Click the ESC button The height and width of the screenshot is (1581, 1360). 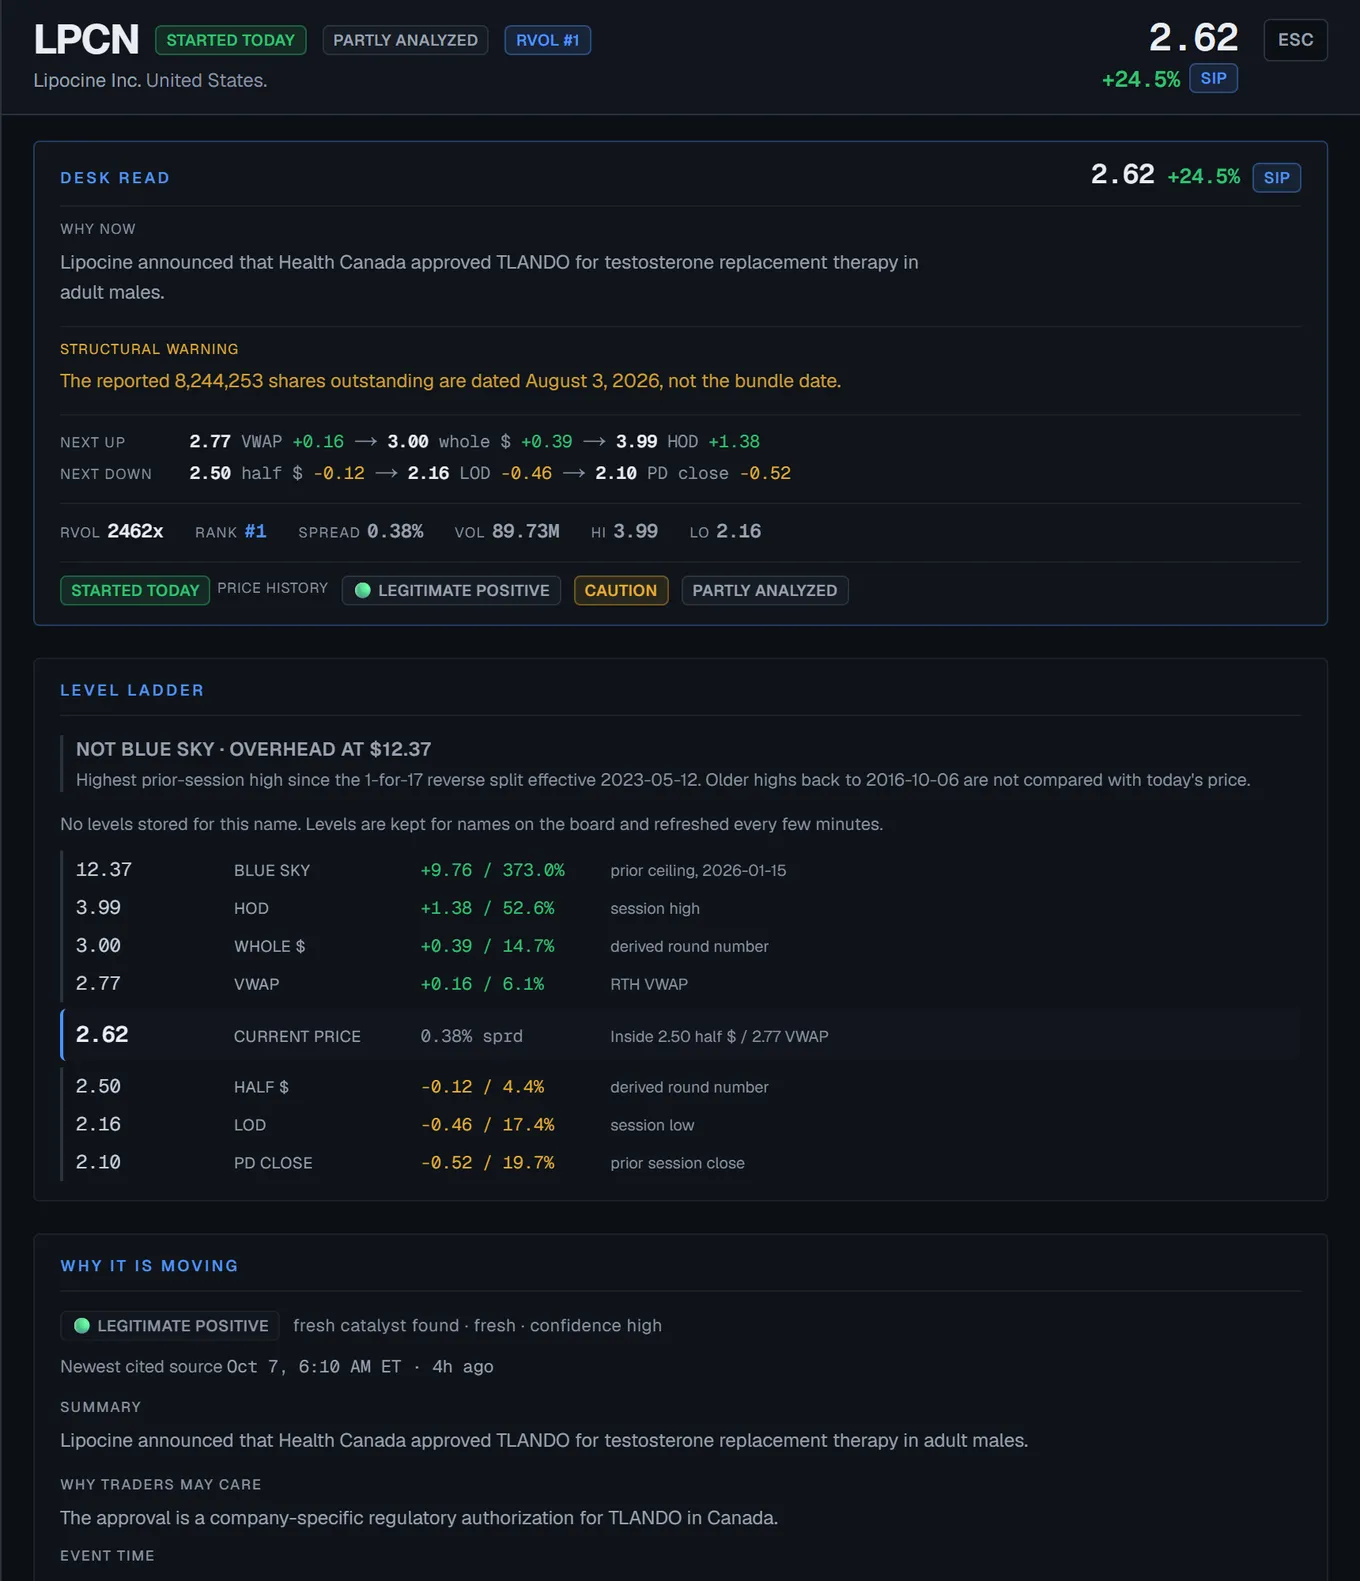(x=1295, y=40)
